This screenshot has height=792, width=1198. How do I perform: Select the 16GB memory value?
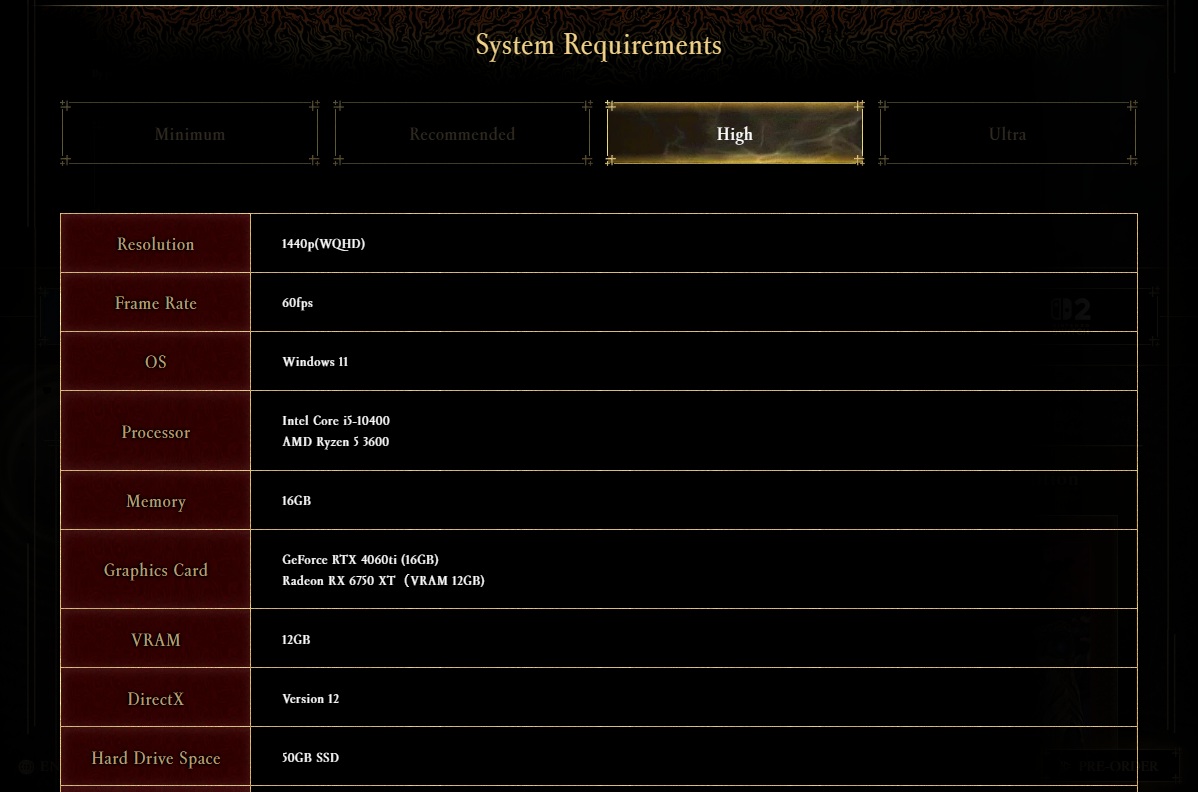point(296,500)
